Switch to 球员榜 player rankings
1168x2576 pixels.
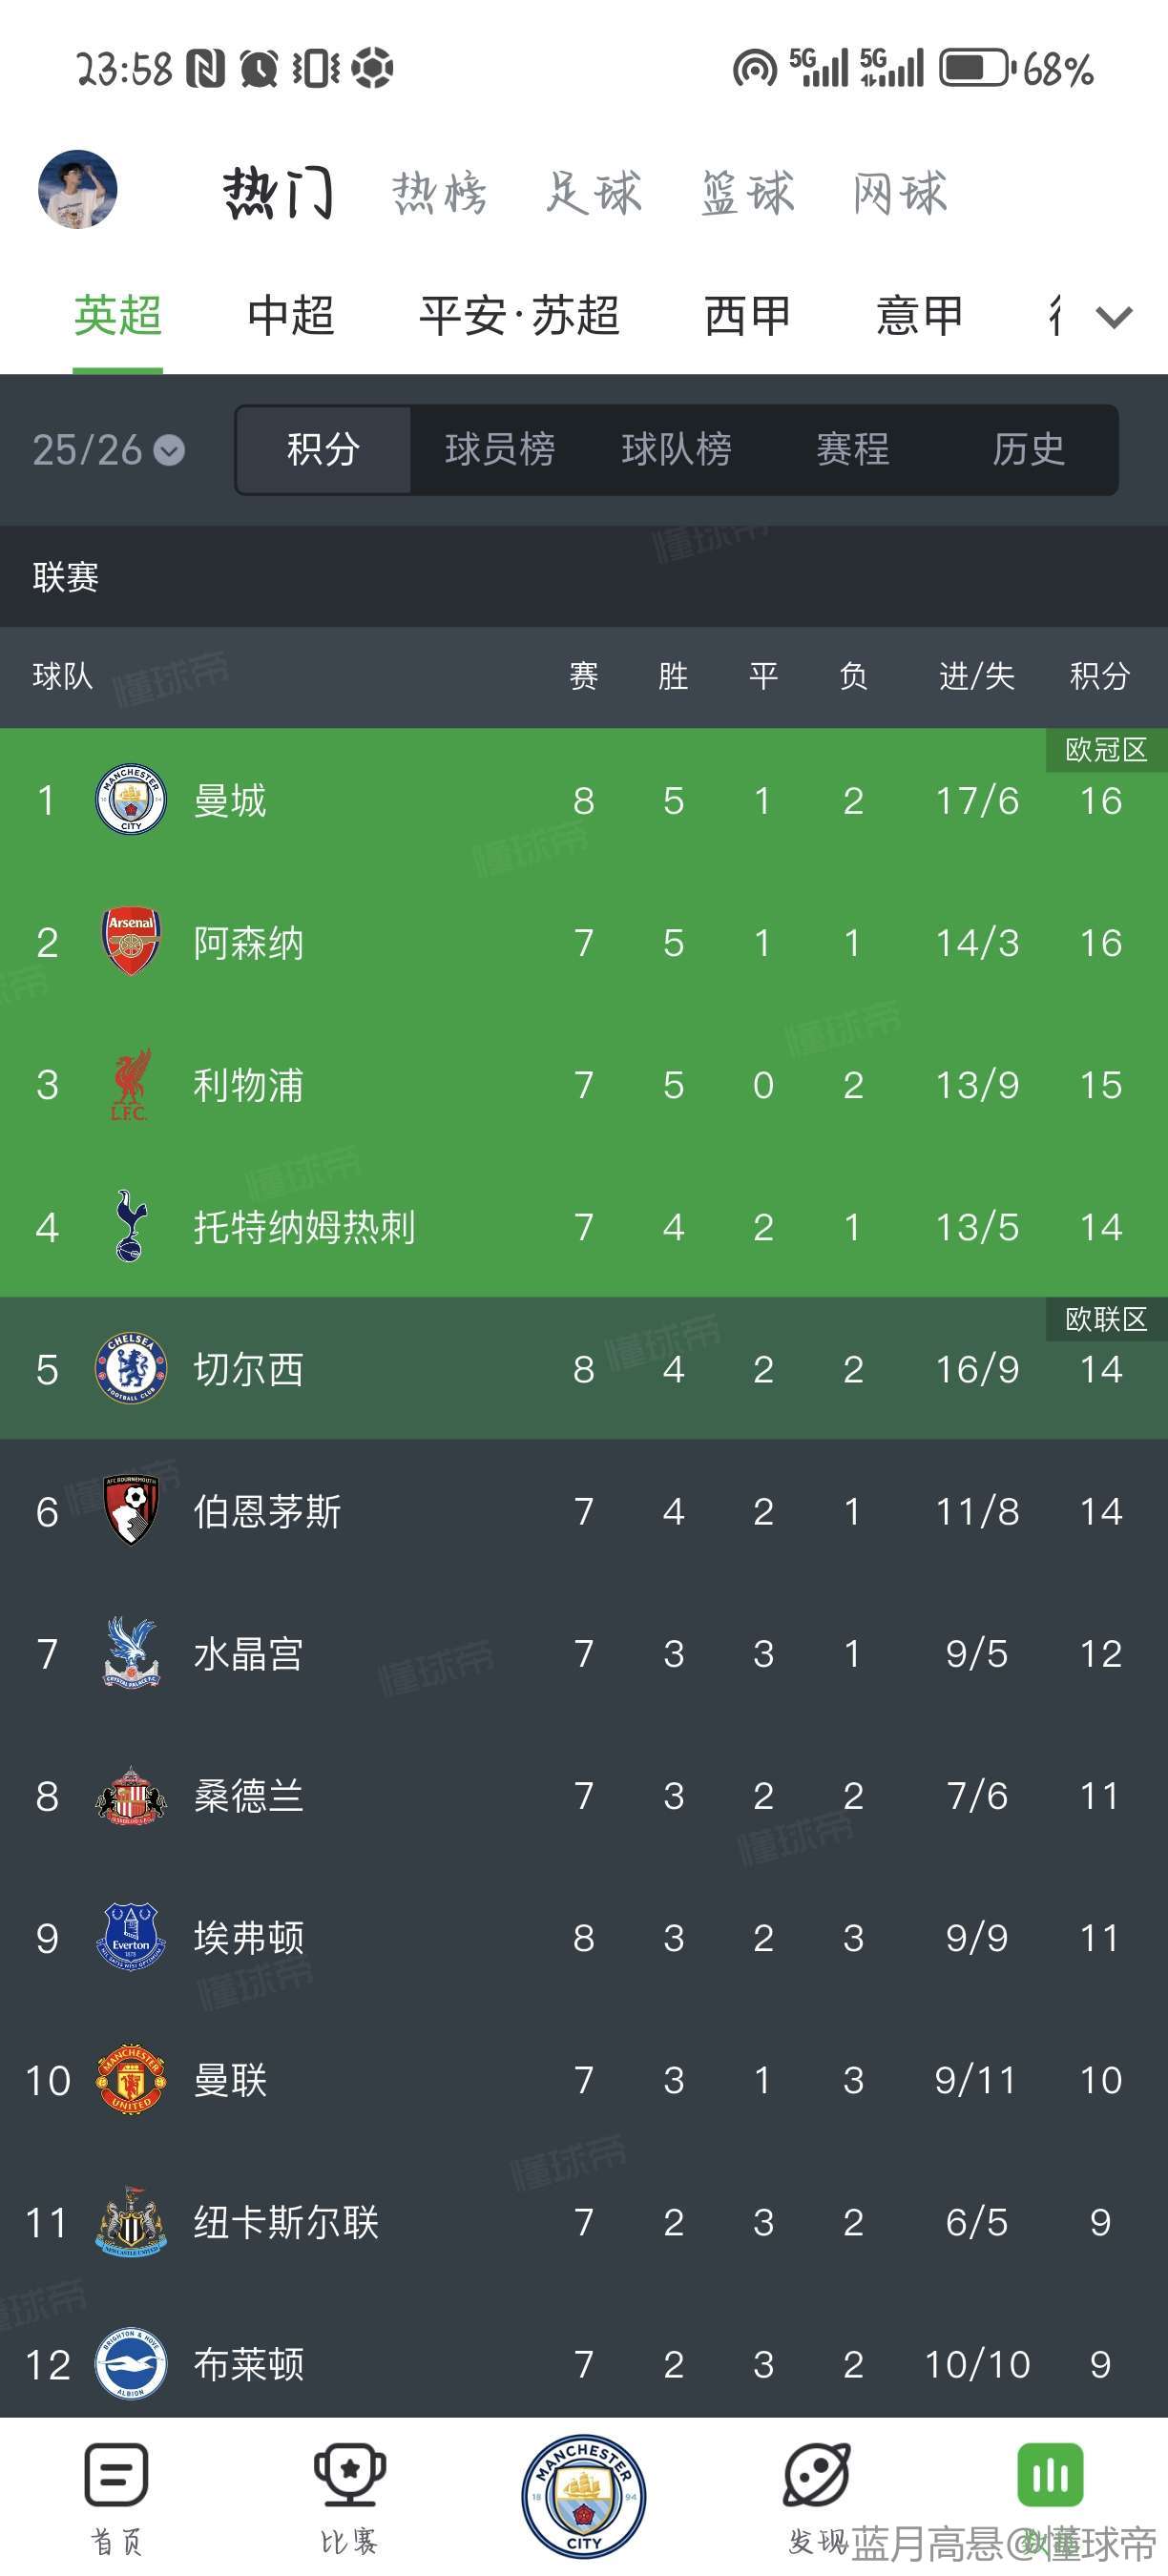pos(500,450)
